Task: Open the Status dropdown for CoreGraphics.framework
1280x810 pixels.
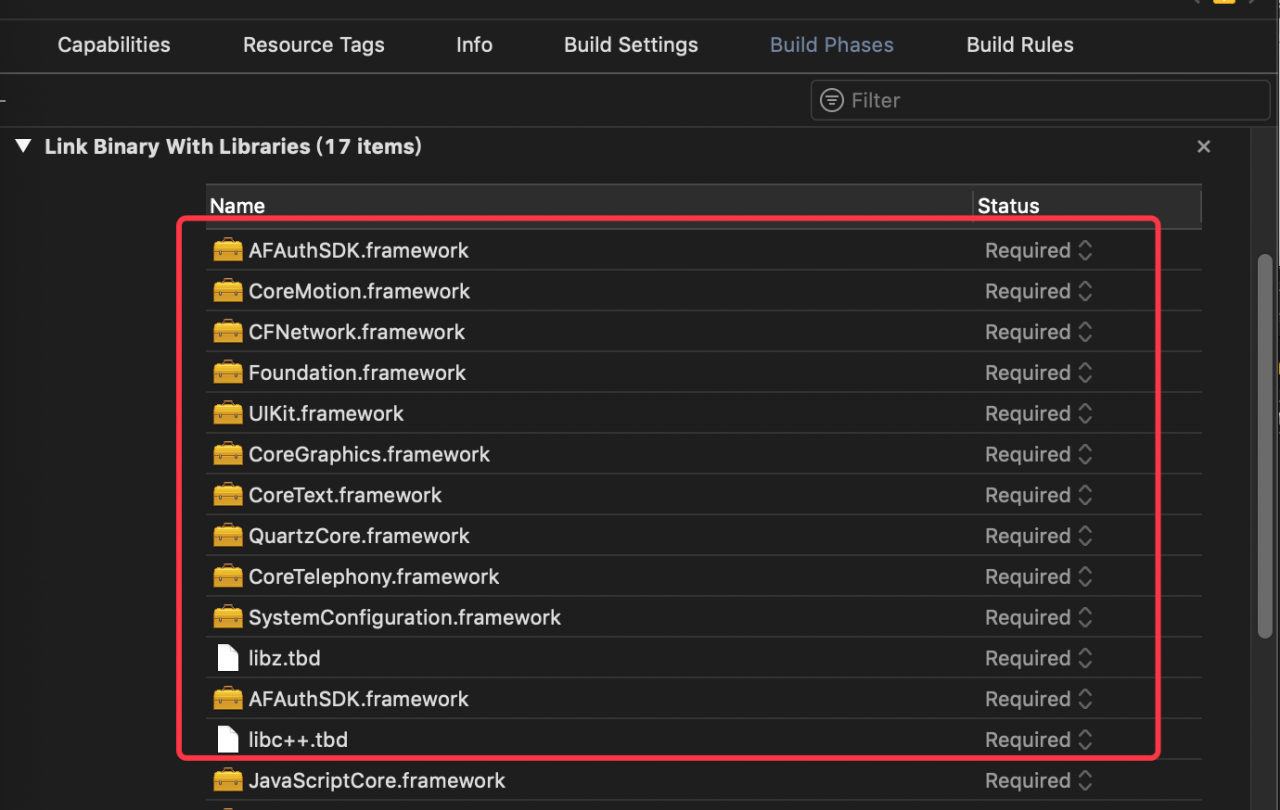Action: click(1039, 454)
